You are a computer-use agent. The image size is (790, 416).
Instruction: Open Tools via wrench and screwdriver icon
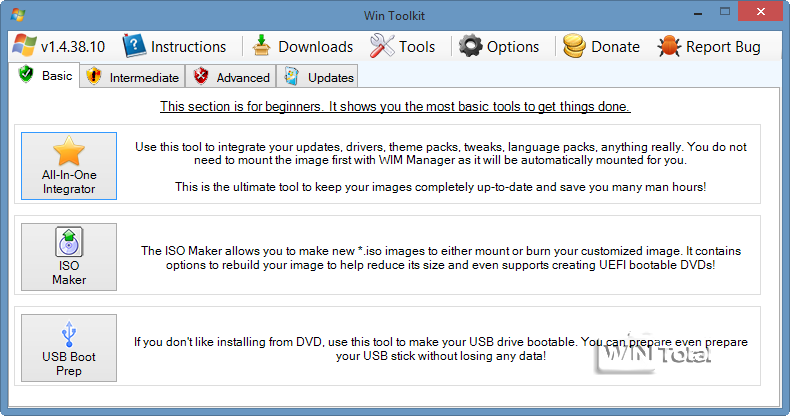(382, 46)
